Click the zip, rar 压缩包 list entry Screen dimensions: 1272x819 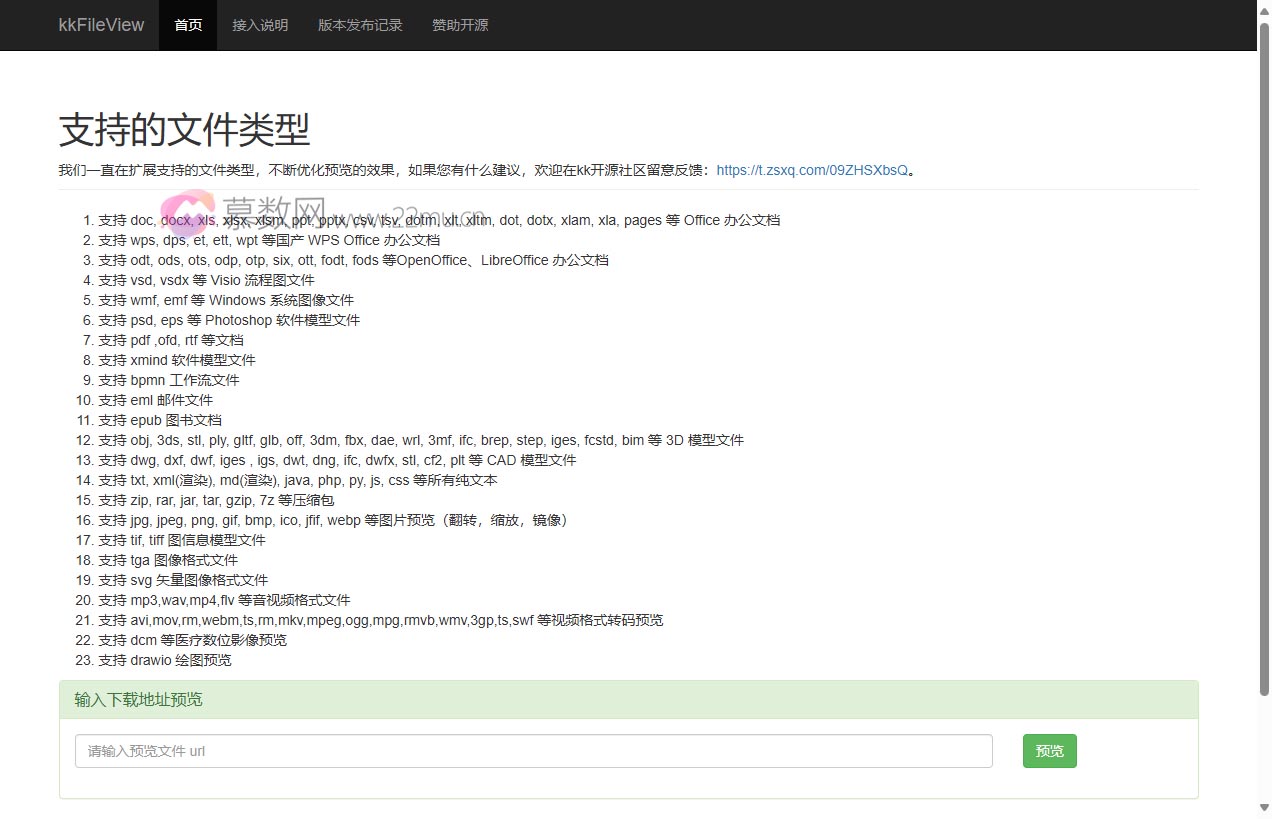(x=216, y=500)
